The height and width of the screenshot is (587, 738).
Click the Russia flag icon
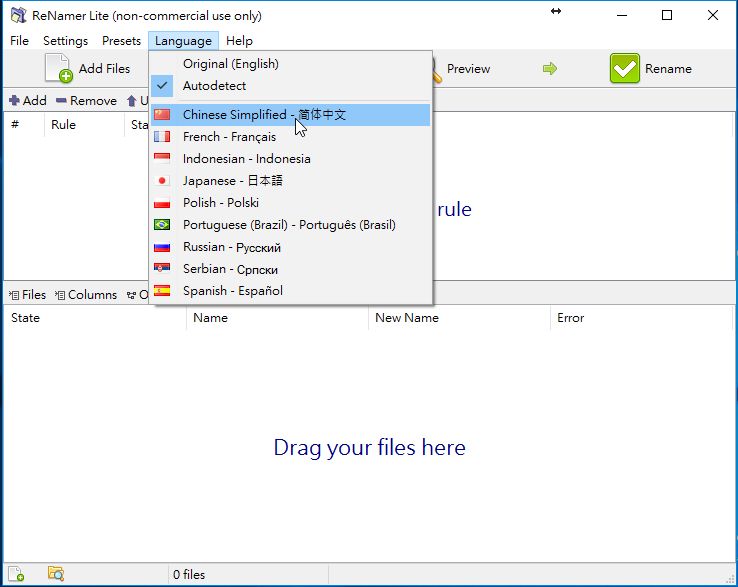(162, 247)
